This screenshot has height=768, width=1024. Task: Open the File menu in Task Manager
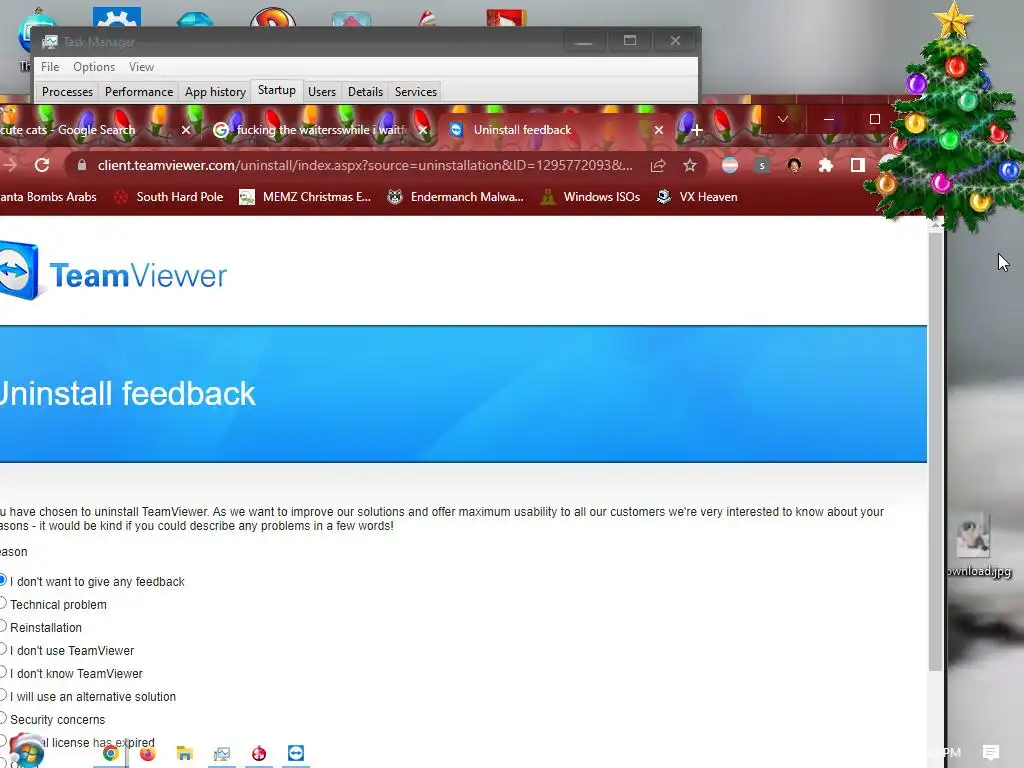click(x=50, y=67)
